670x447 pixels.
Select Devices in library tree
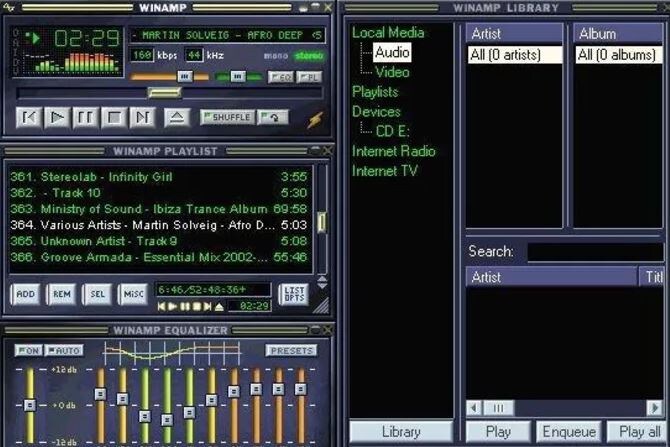pyautogui.click(x=376, y=112)
